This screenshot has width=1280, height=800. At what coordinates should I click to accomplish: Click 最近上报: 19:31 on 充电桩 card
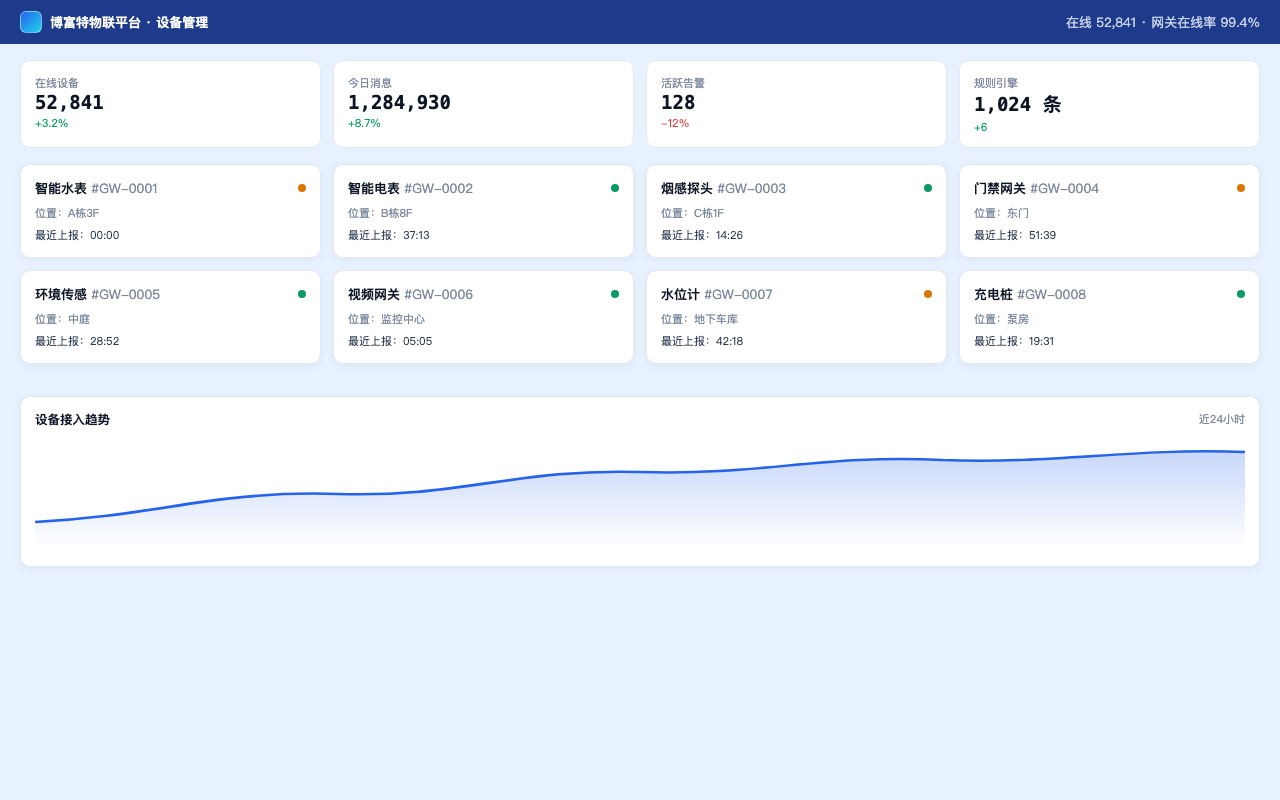click(1014, 341)
